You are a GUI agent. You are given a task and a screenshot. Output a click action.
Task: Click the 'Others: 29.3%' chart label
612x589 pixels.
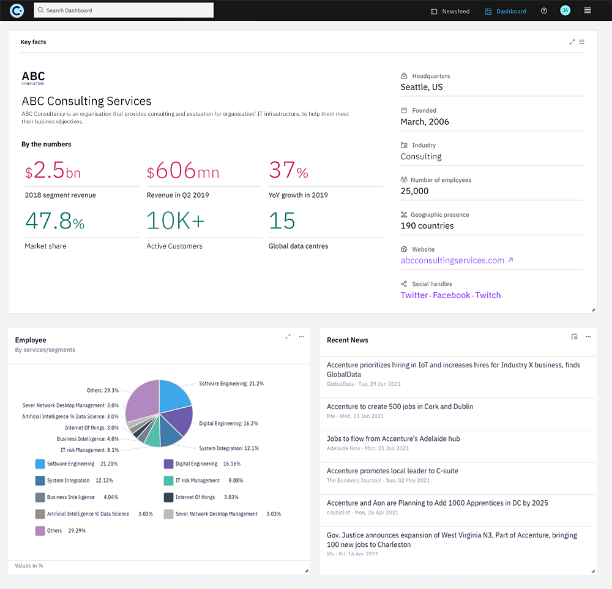click(103, 390)
